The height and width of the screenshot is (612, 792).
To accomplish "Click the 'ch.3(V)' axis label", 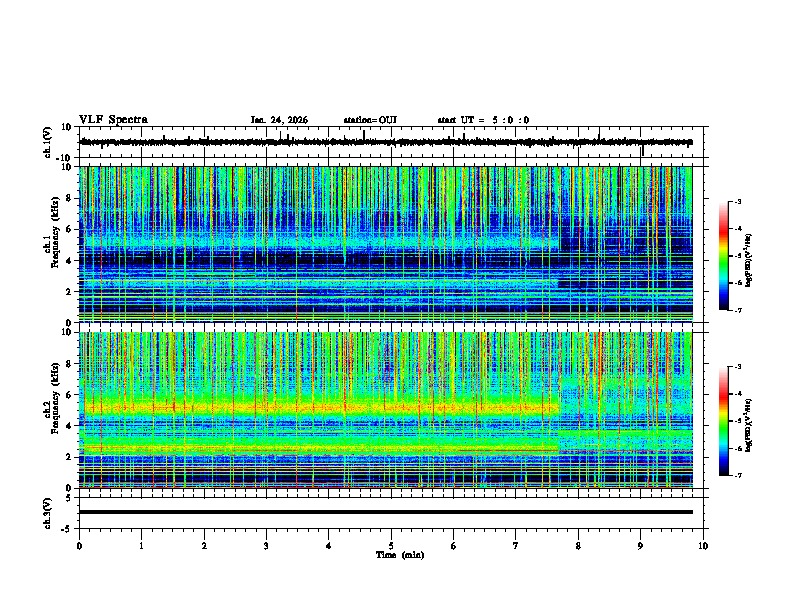I will (x=48, y=514).
